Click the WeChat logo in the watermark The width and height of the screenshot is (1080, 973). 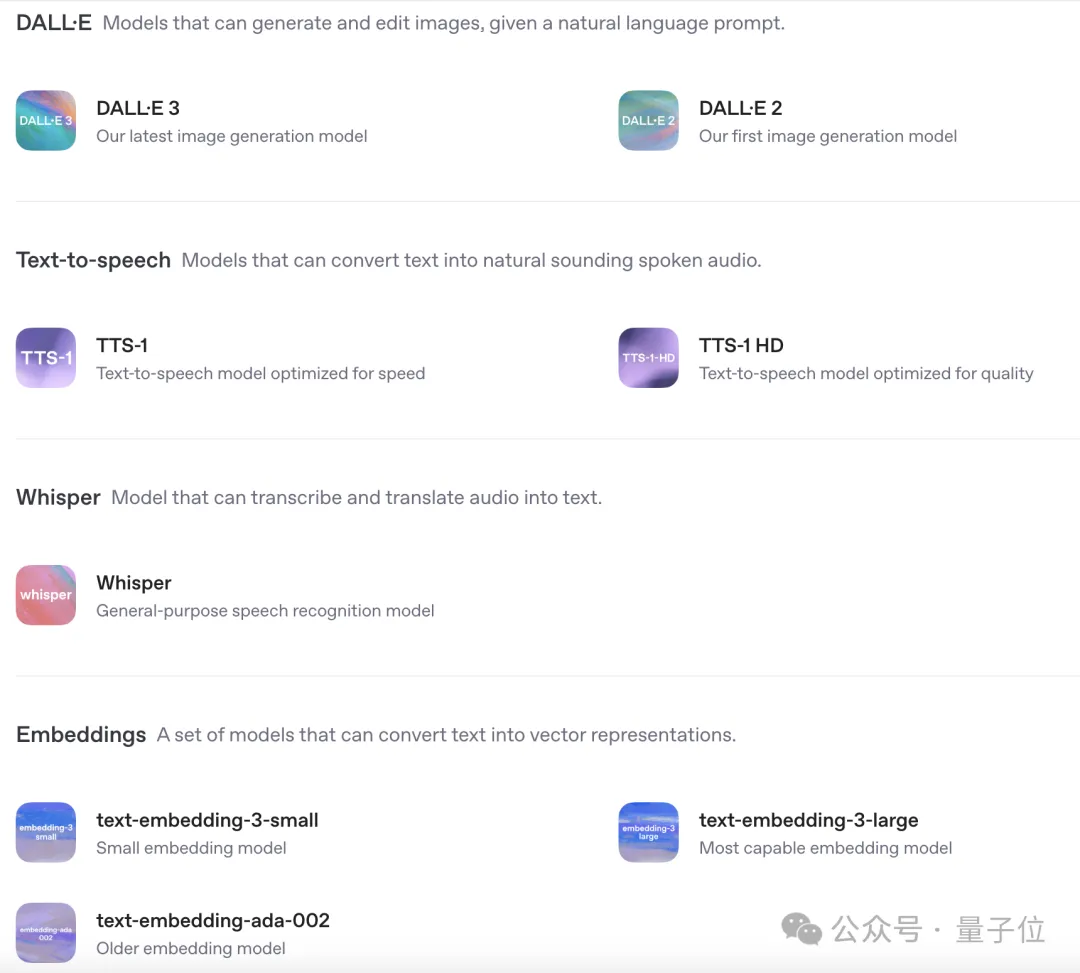click(802, 929)
